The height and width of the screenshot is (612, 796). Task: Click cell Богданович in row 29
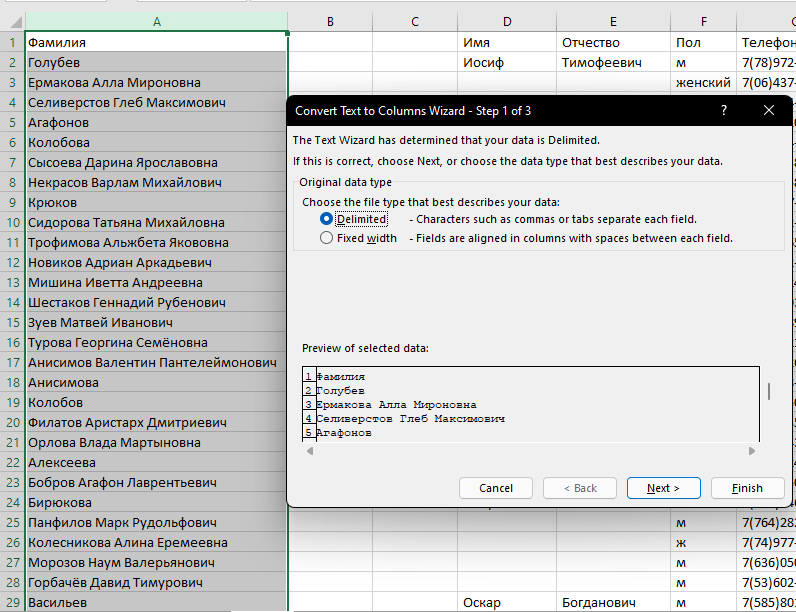(613, 602)
